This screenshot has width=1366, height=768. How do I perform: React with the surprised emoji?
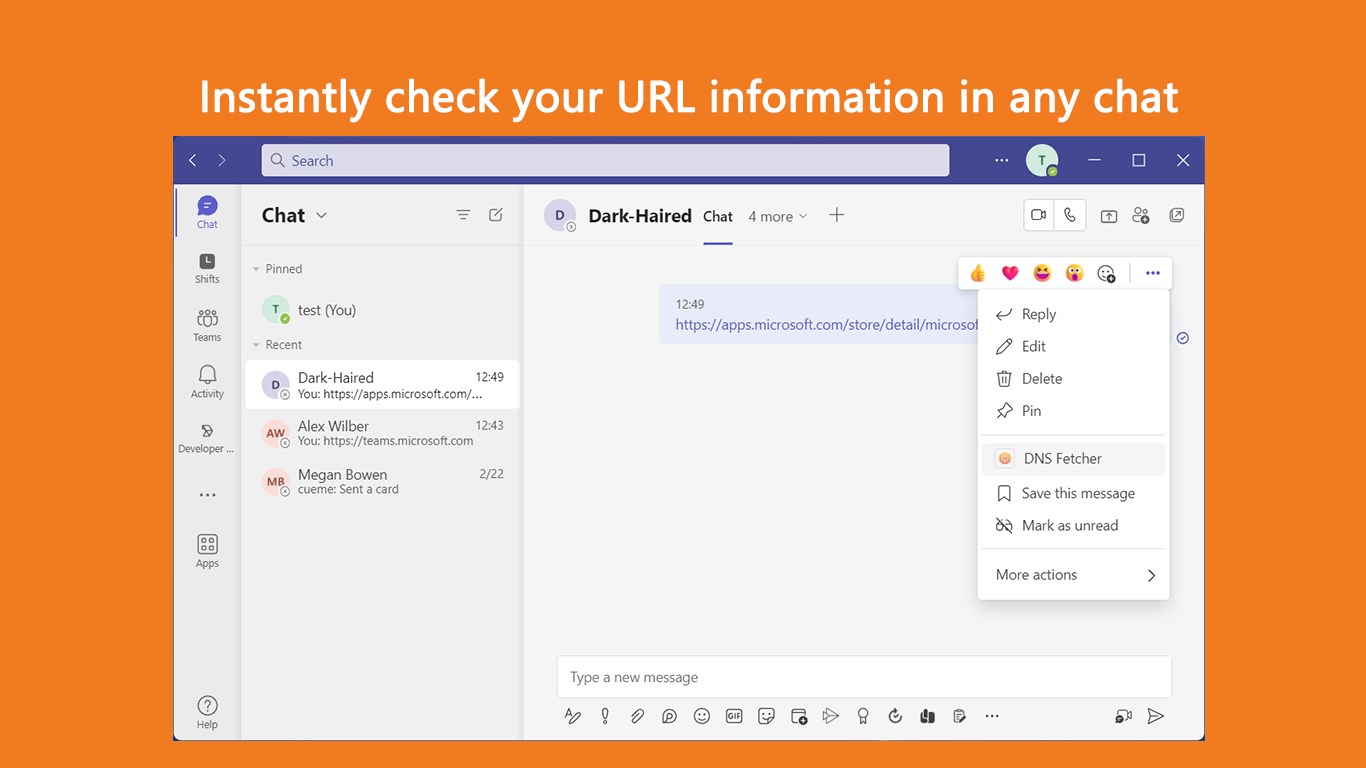pyautogui.click(x=1074, y=273)
